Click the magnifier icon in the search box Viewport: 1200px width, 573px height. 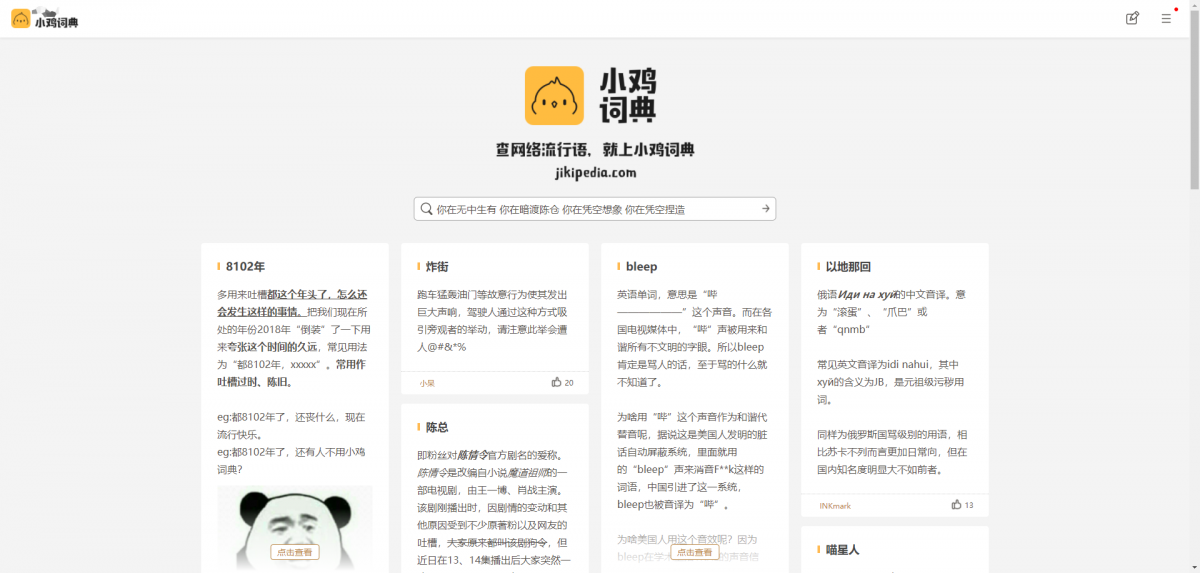pyautogui.click(x=426, y=209)
